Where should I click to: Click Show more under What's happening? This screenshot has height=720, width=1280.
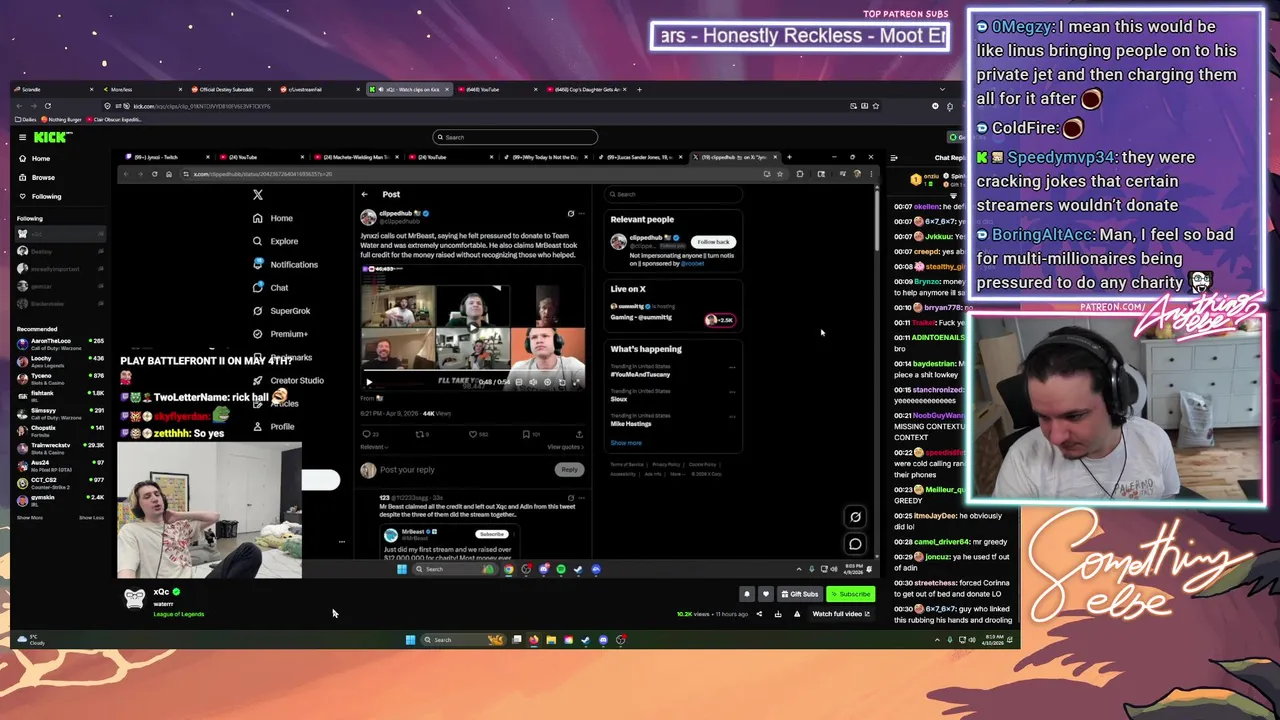pos(626,443)
